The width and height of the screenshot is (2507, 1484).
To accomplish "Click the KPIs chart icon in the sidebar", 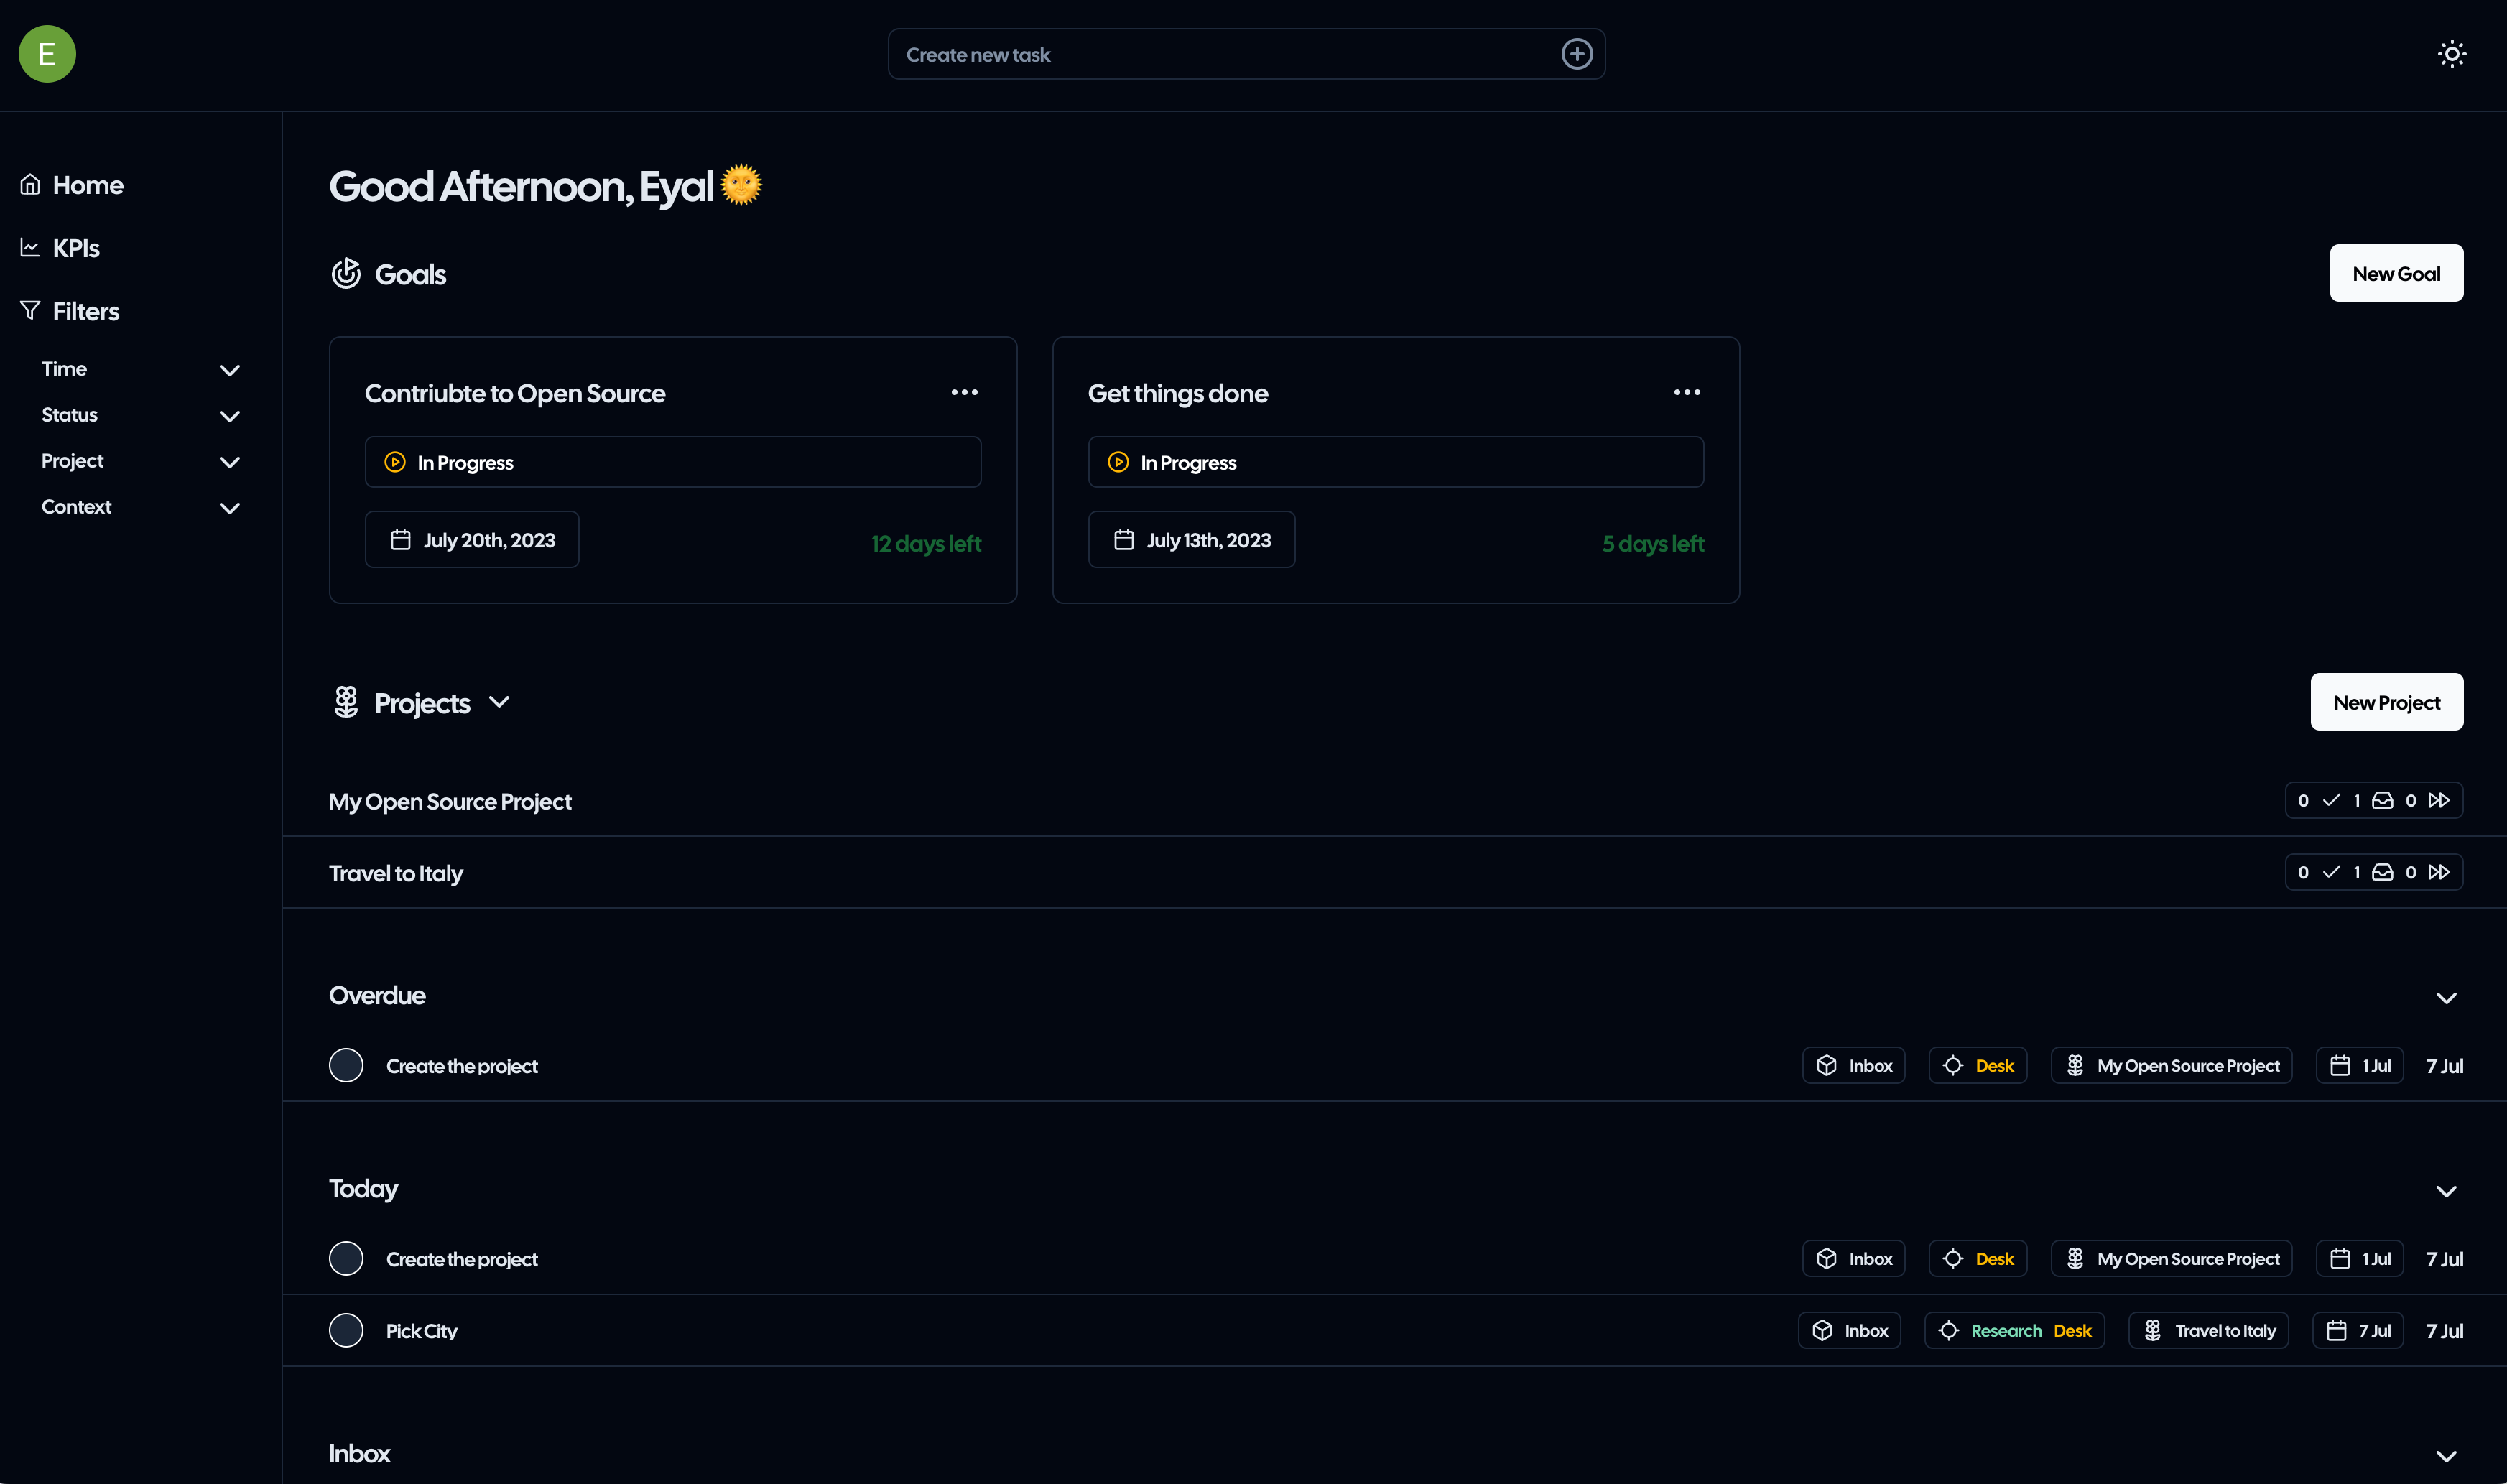I will coord(31,247).
